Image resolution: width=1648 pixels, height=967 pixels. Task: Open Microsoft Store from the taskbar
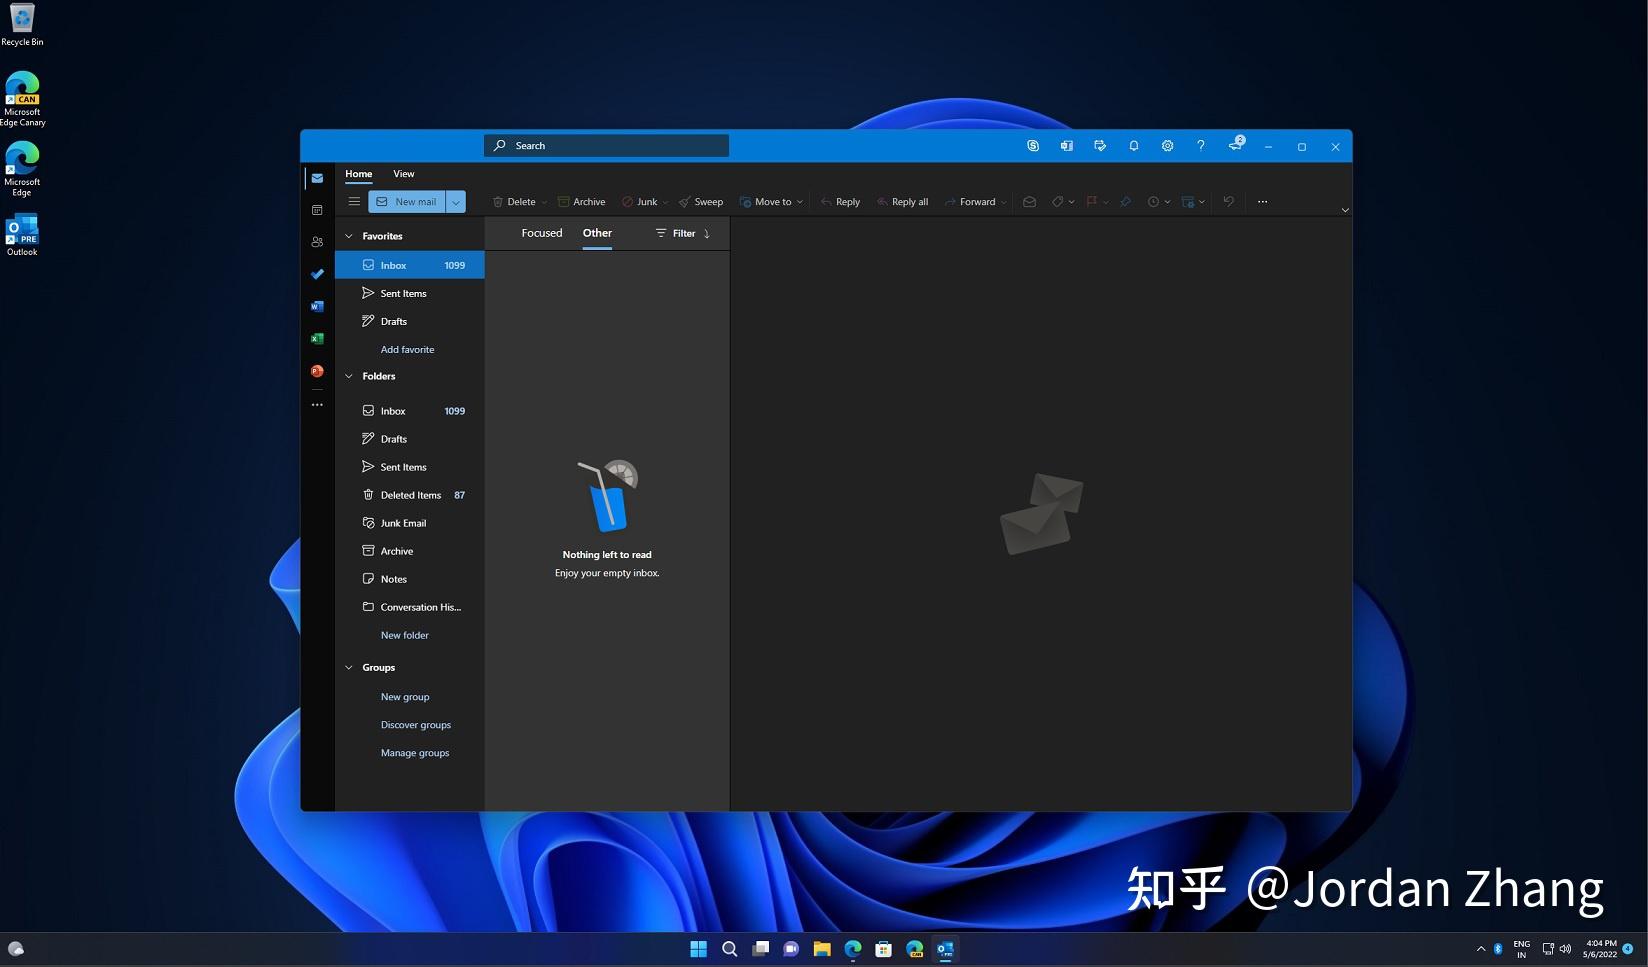click(884, 949)
